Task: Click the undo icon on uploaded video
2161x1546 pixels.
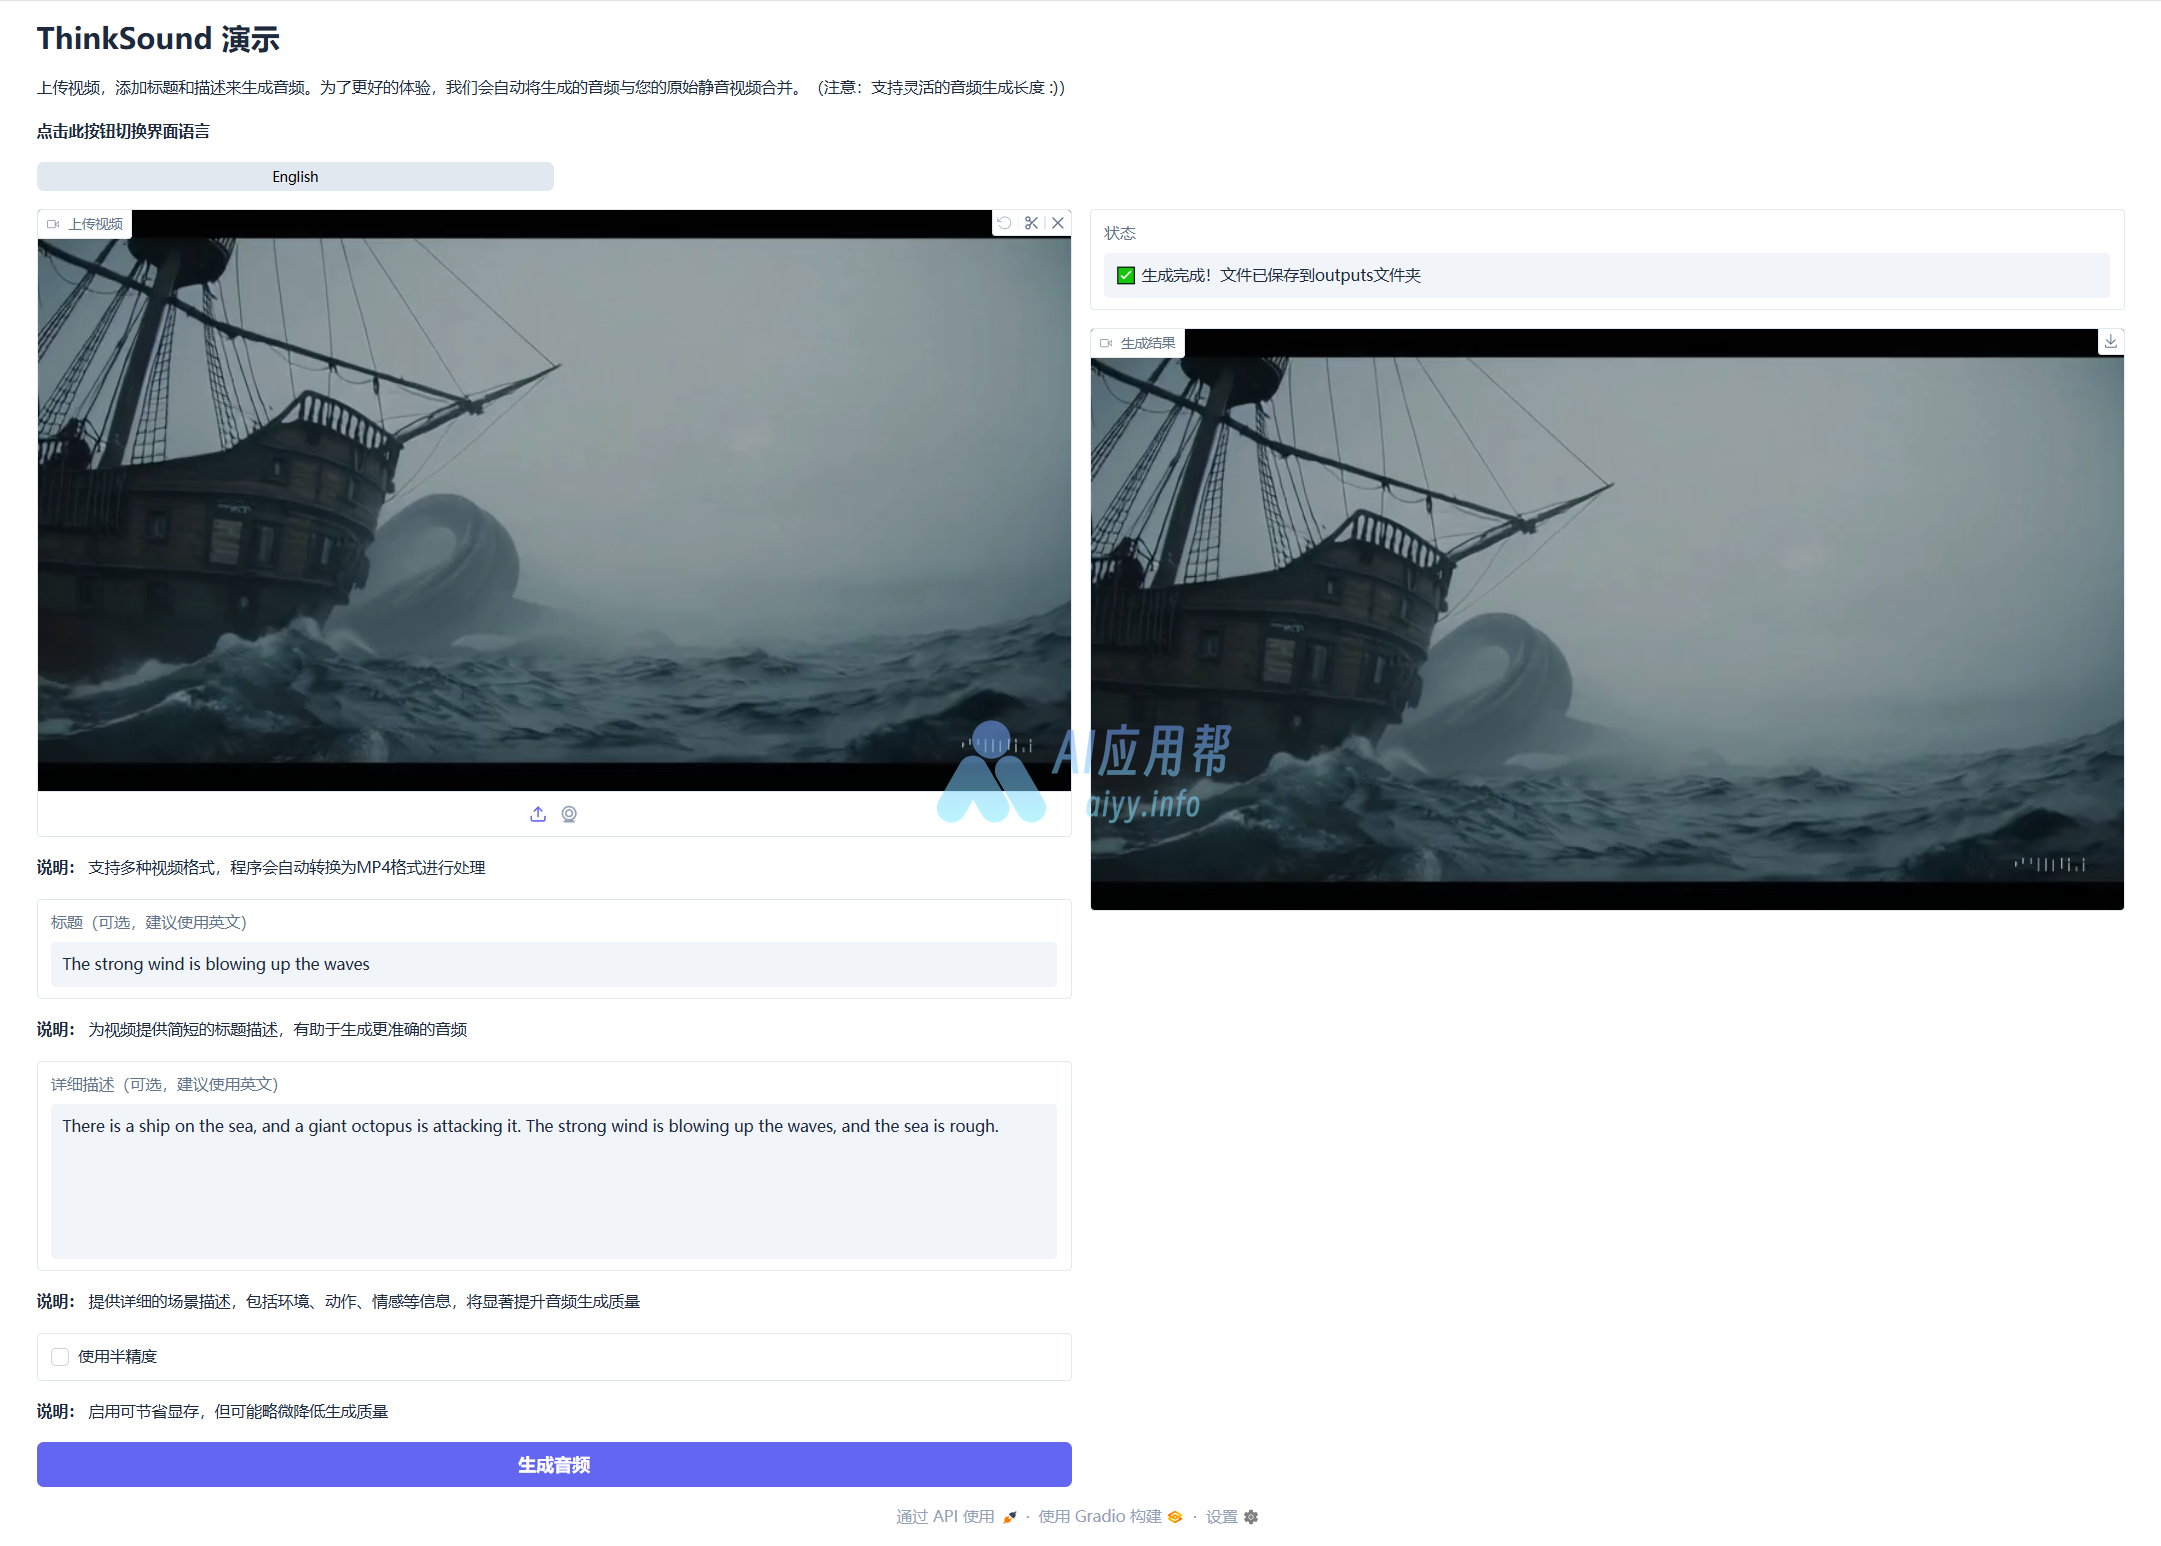Action: click(x=1004, y=223)
